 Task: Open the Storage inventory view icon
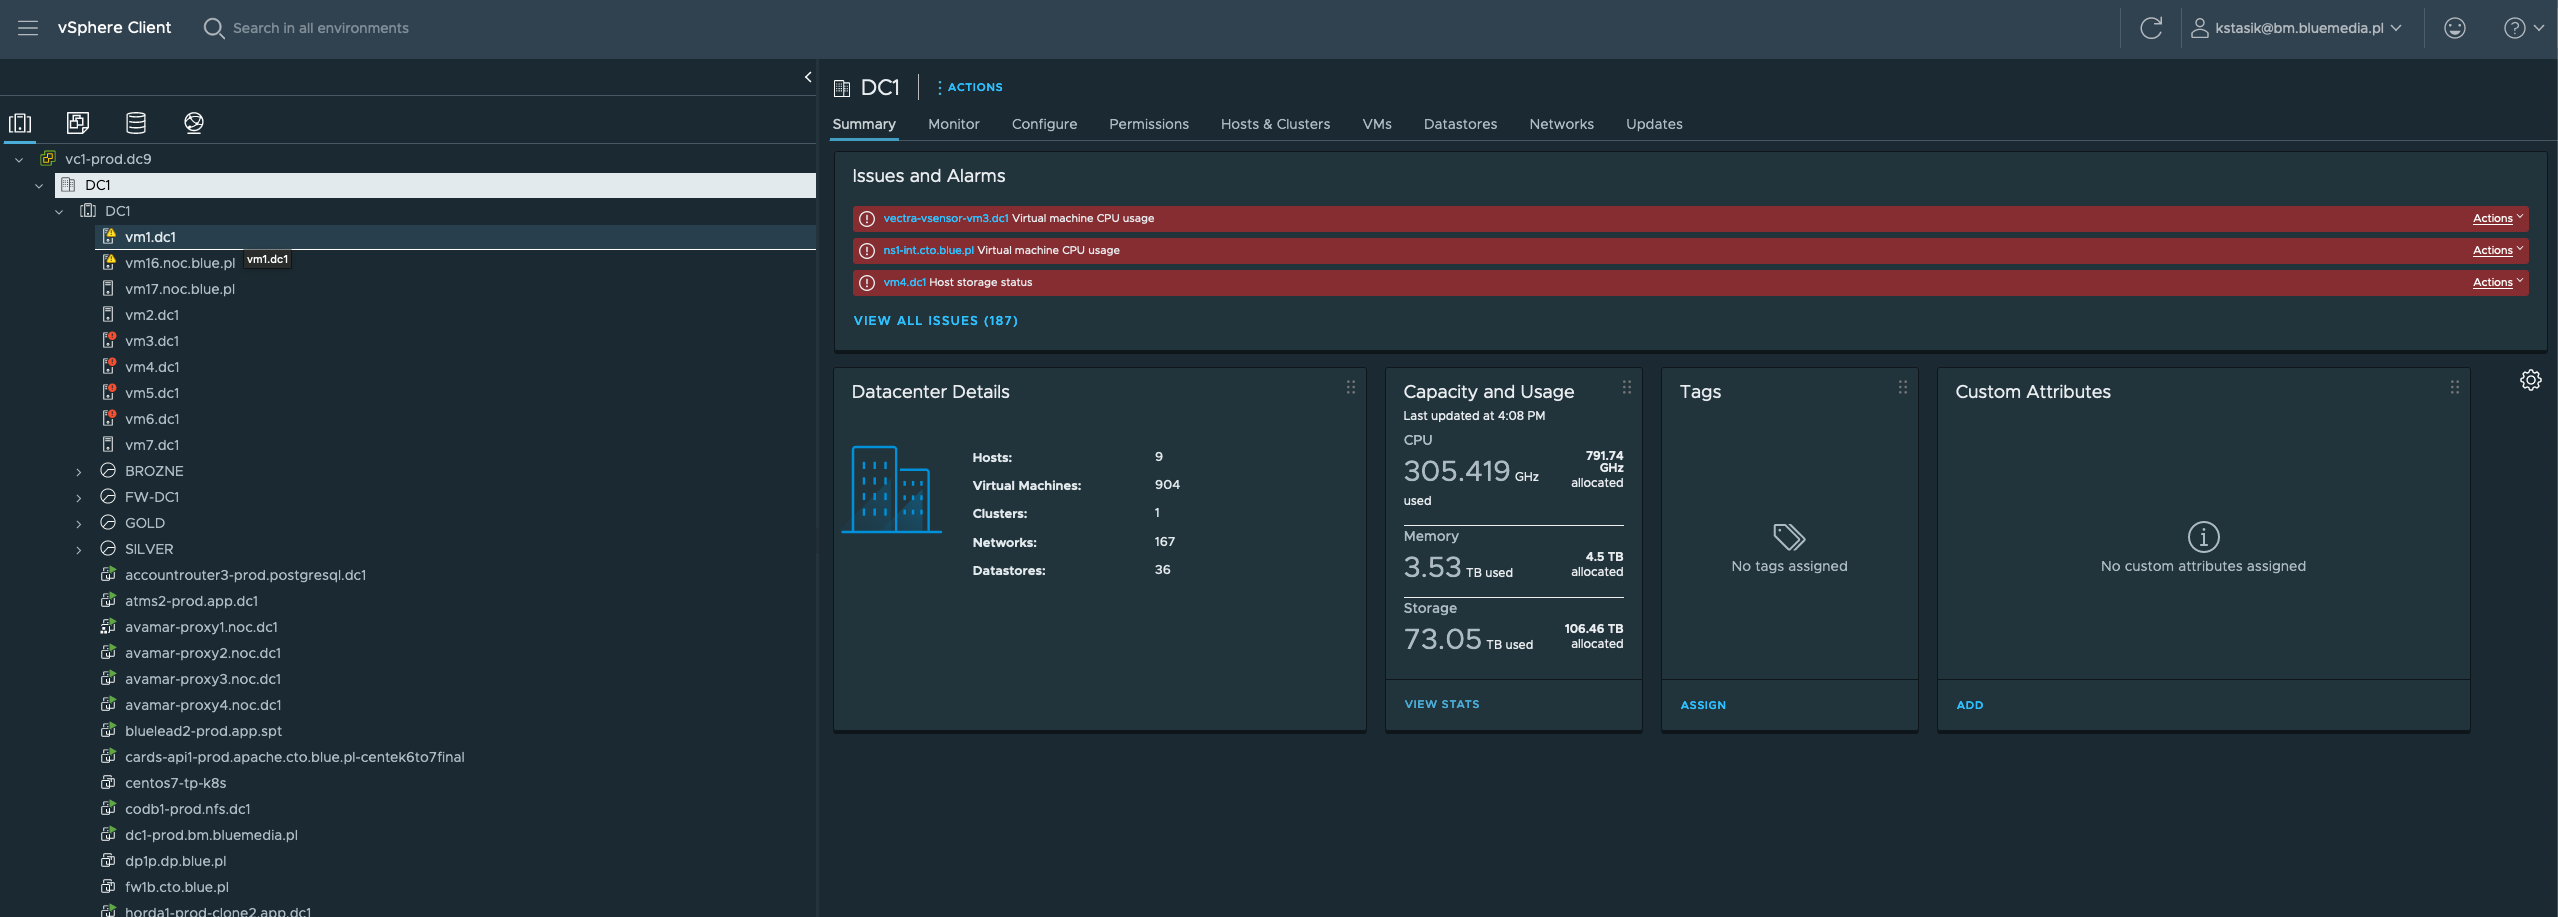tap(136, 123)
